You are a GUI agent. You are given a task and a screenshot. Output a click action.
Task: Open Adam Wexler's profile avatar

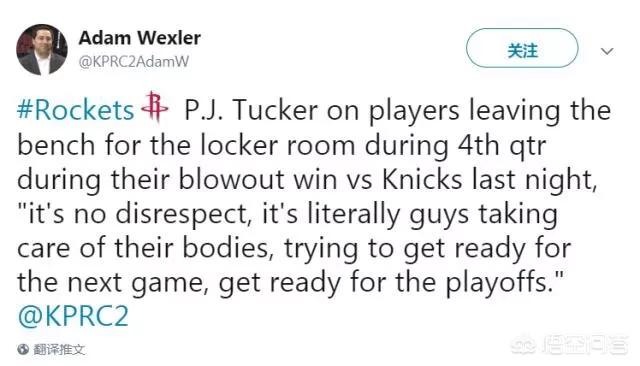tap(42, 49)
